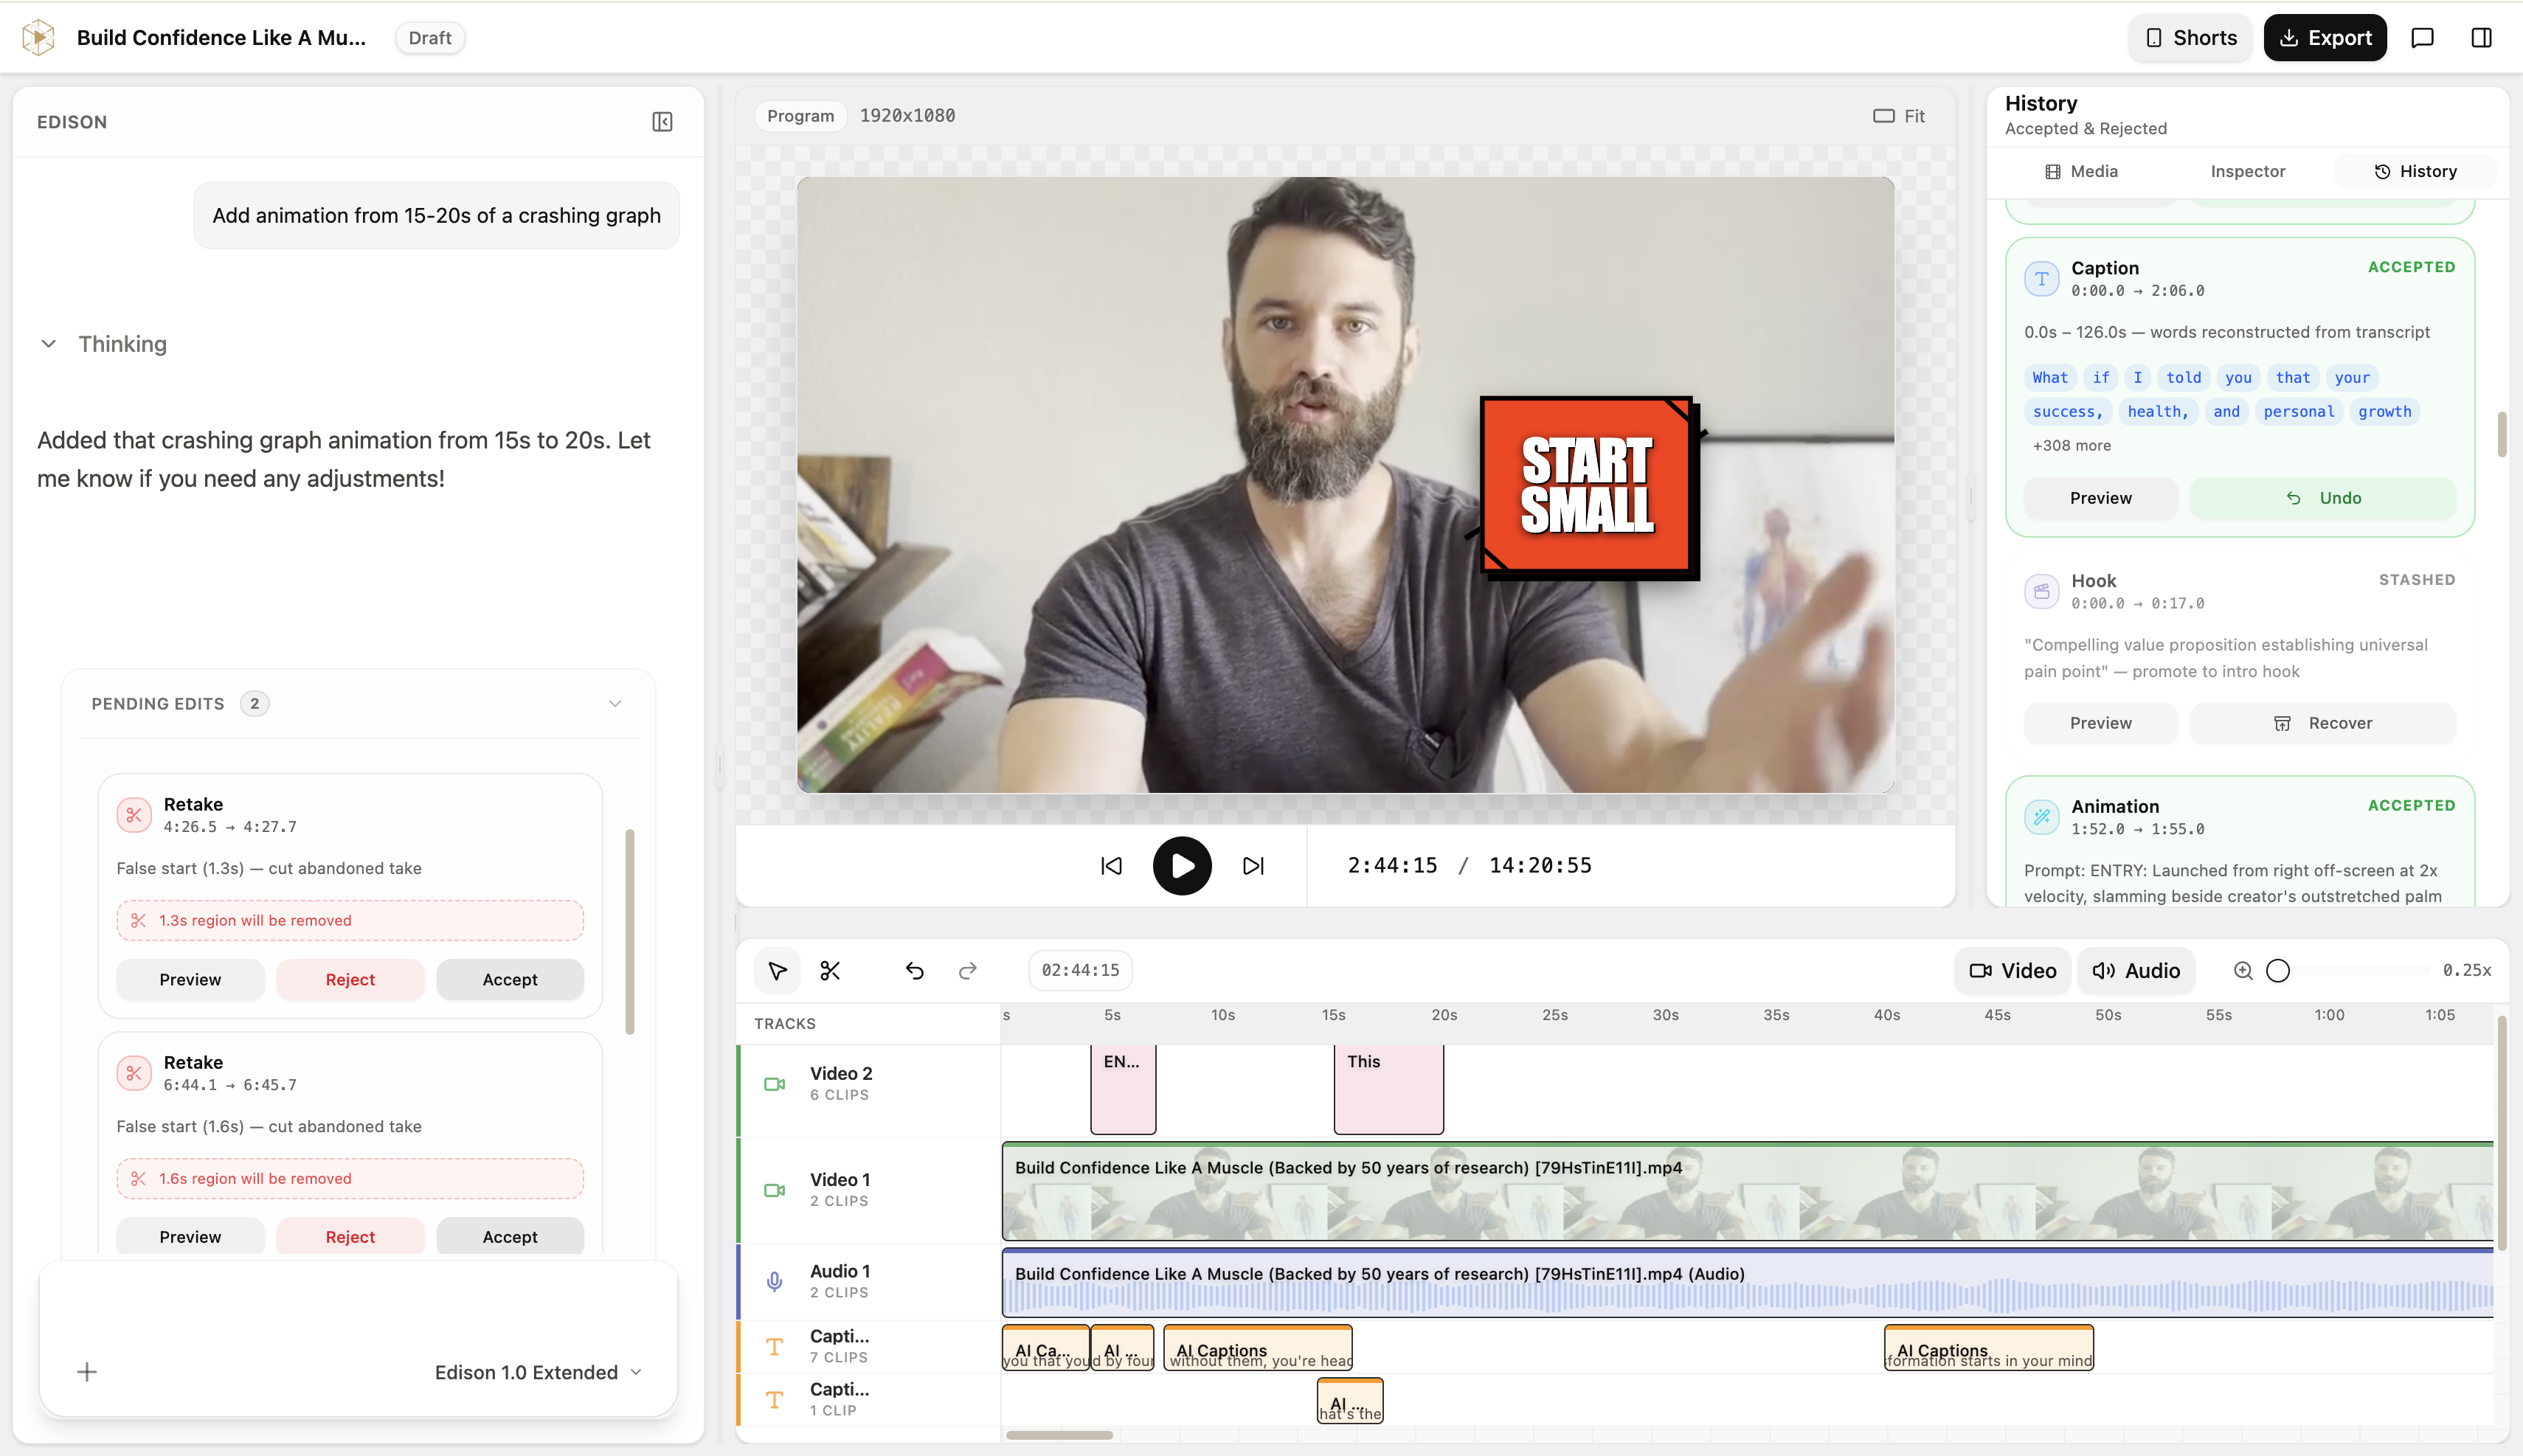Preview the 4:26.5 Retake edit
Screen dimensions: 2523x1456
click(190, 980)
